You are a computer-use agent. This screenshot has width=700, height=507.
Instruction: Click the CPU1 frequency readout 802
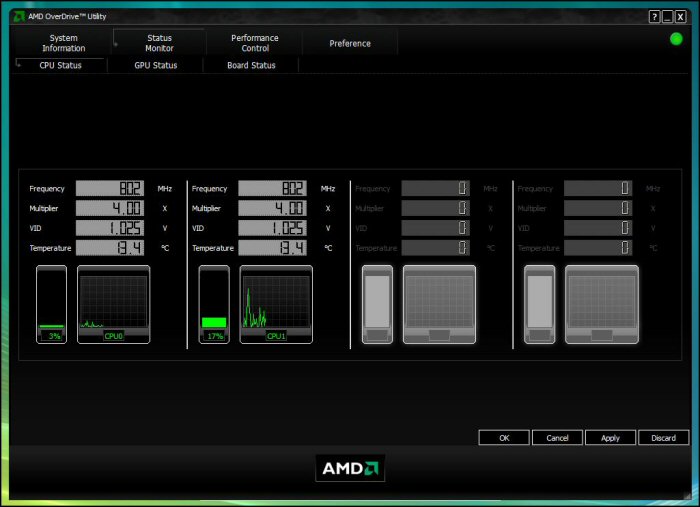[272, 188]
